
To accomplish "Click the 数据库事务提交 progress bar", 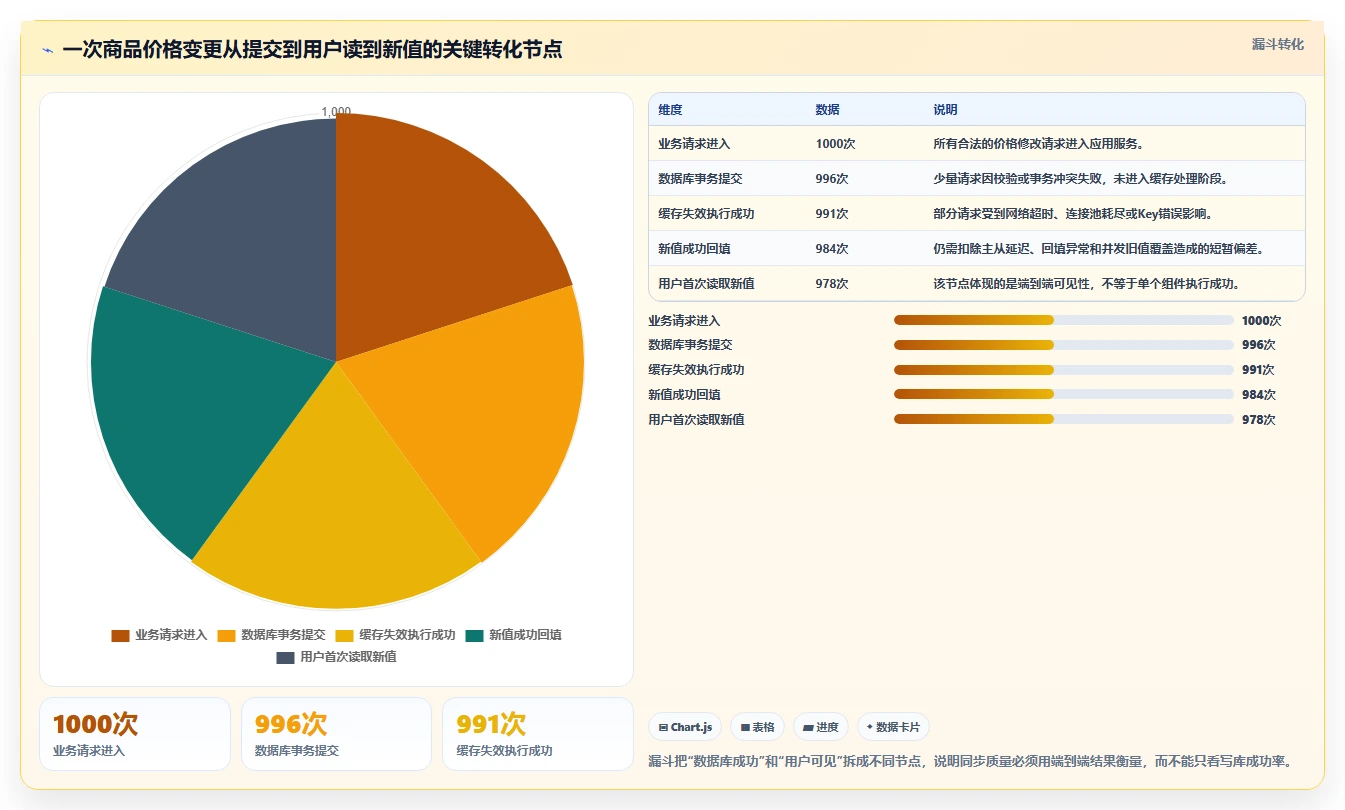I will pos(1063,345).
